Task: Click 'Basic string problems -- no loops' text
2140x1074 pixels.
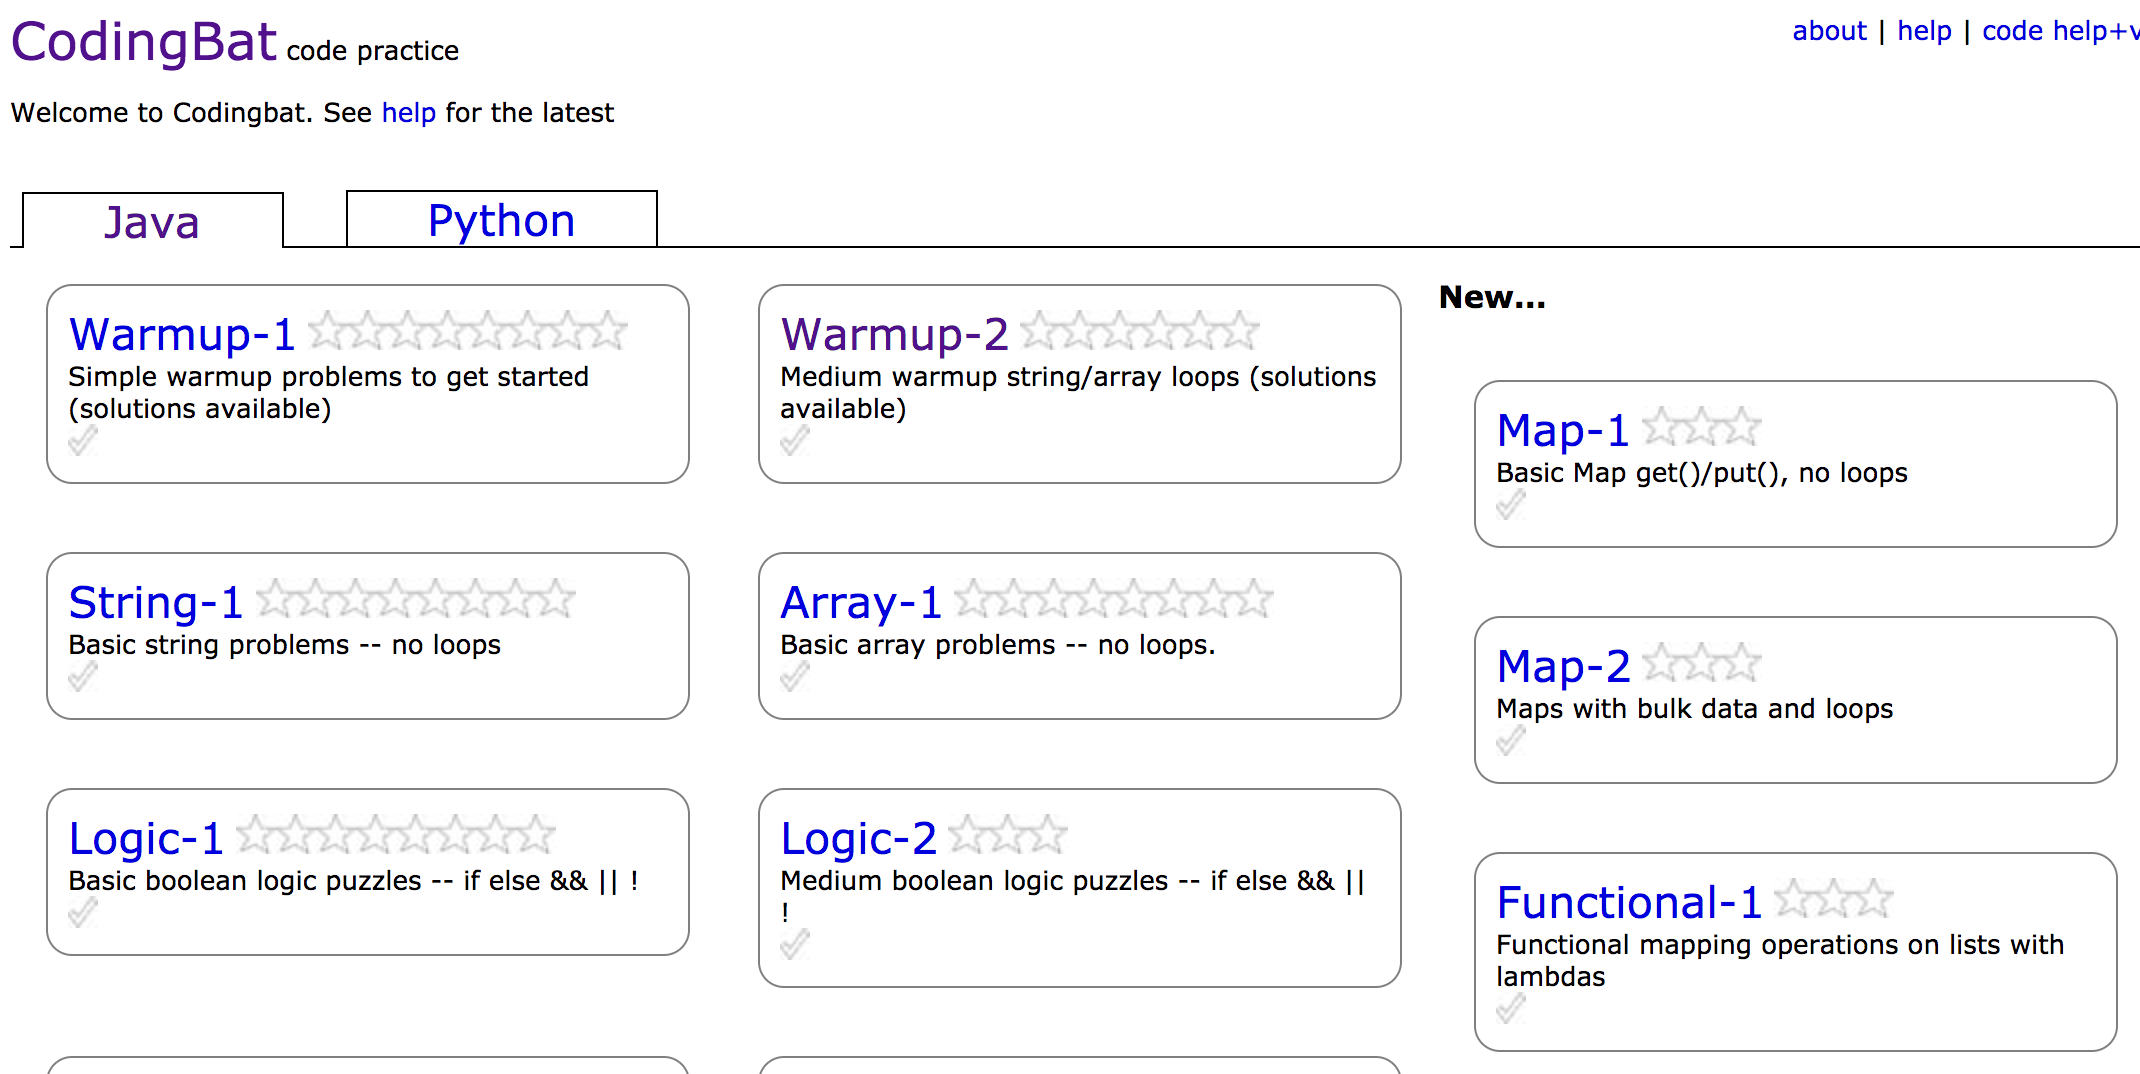Action: [284, 645]
